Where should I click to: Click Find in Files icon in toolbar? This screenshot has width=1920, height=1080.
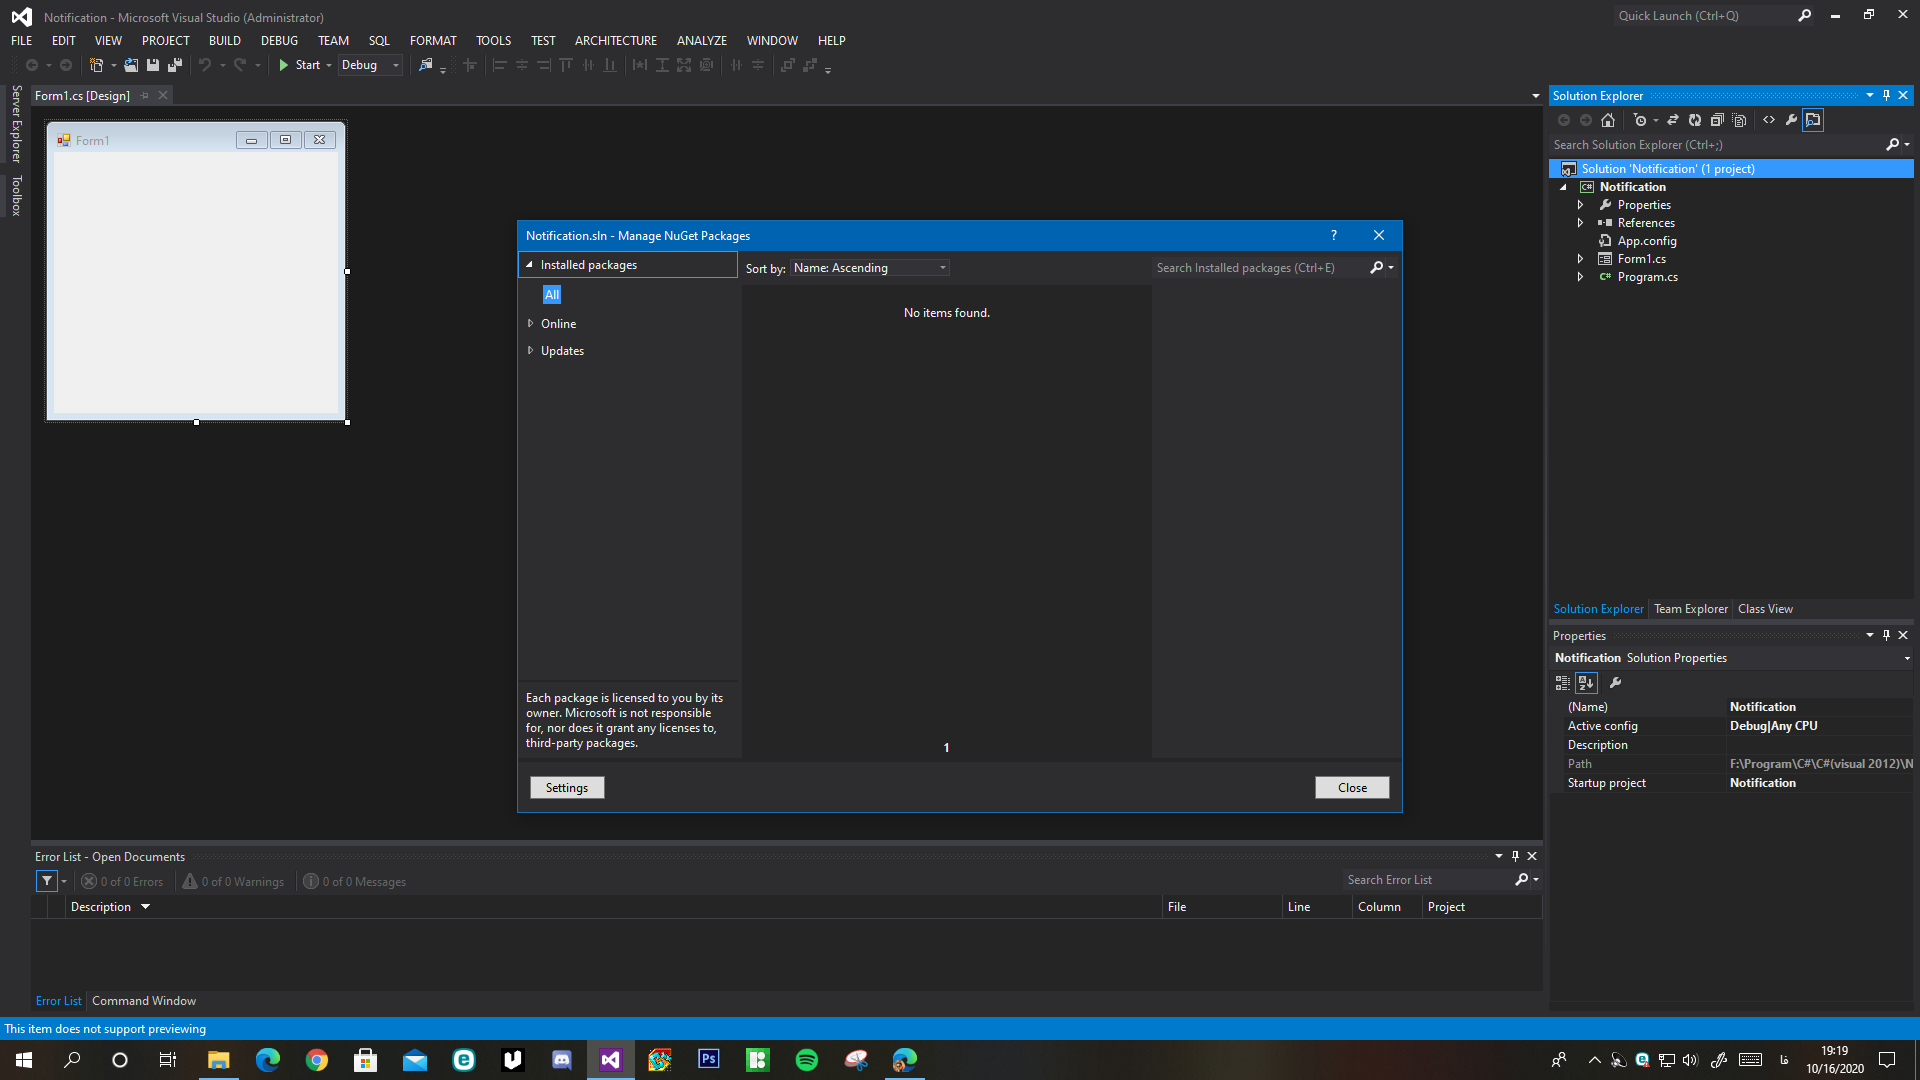pyautogui.click(x=426, y=65)
